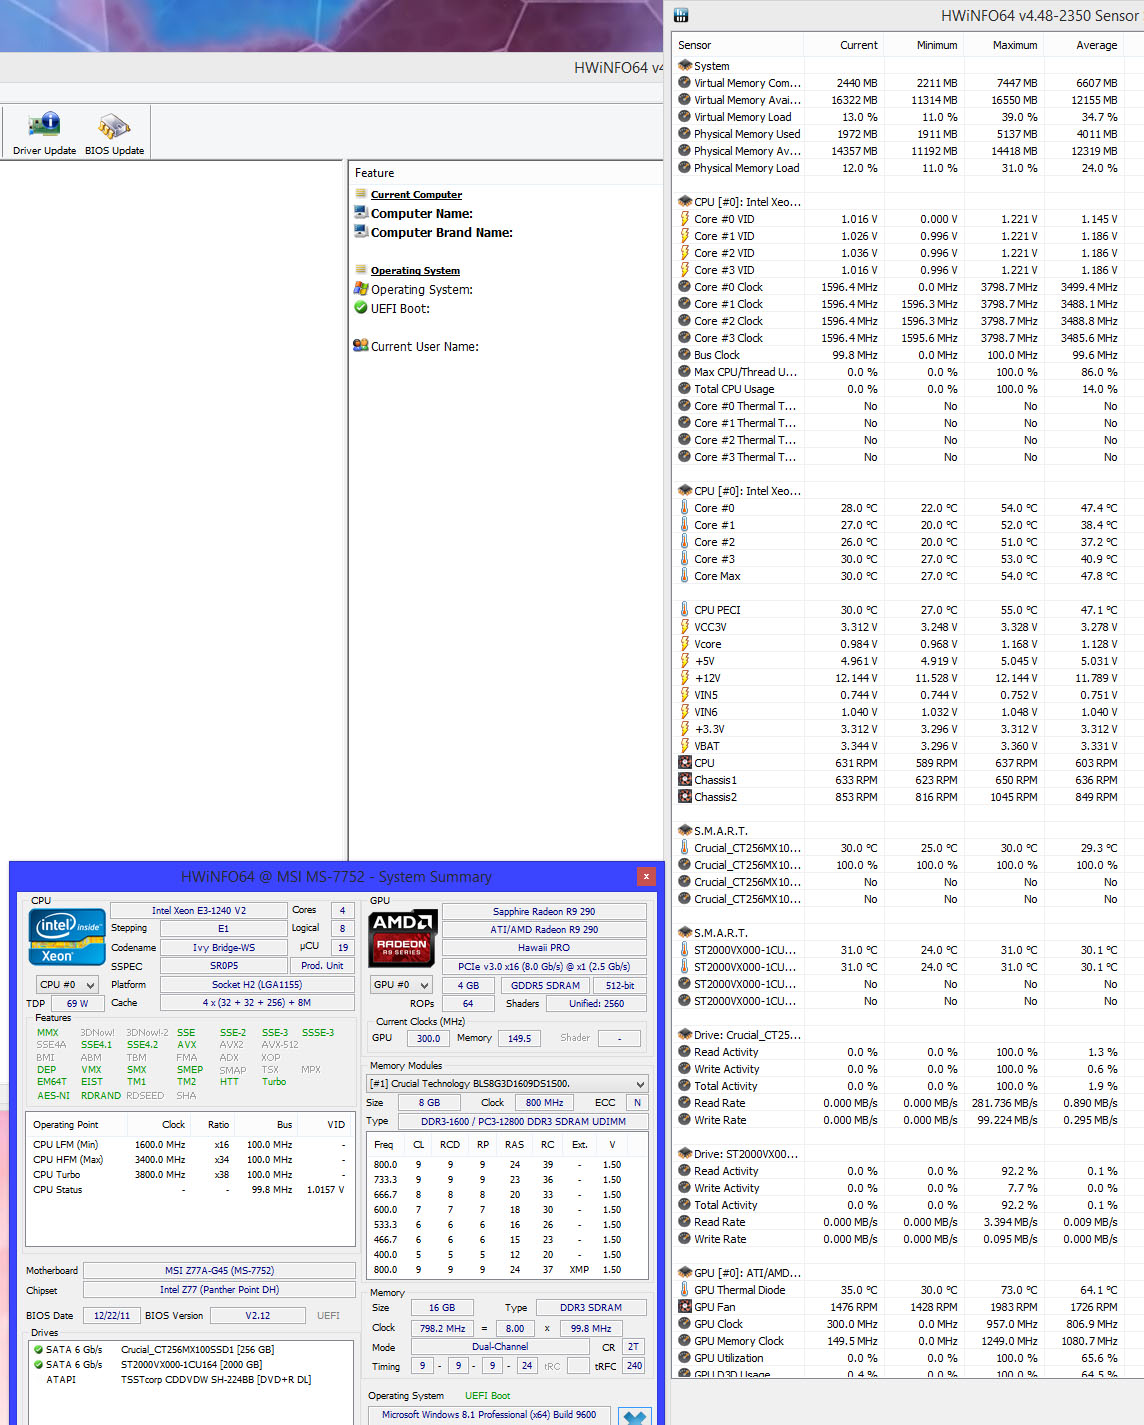Viewport: 1144px width, 1425px height.
Task: Click the Prod. Unit button
Action: pos(322,966)
